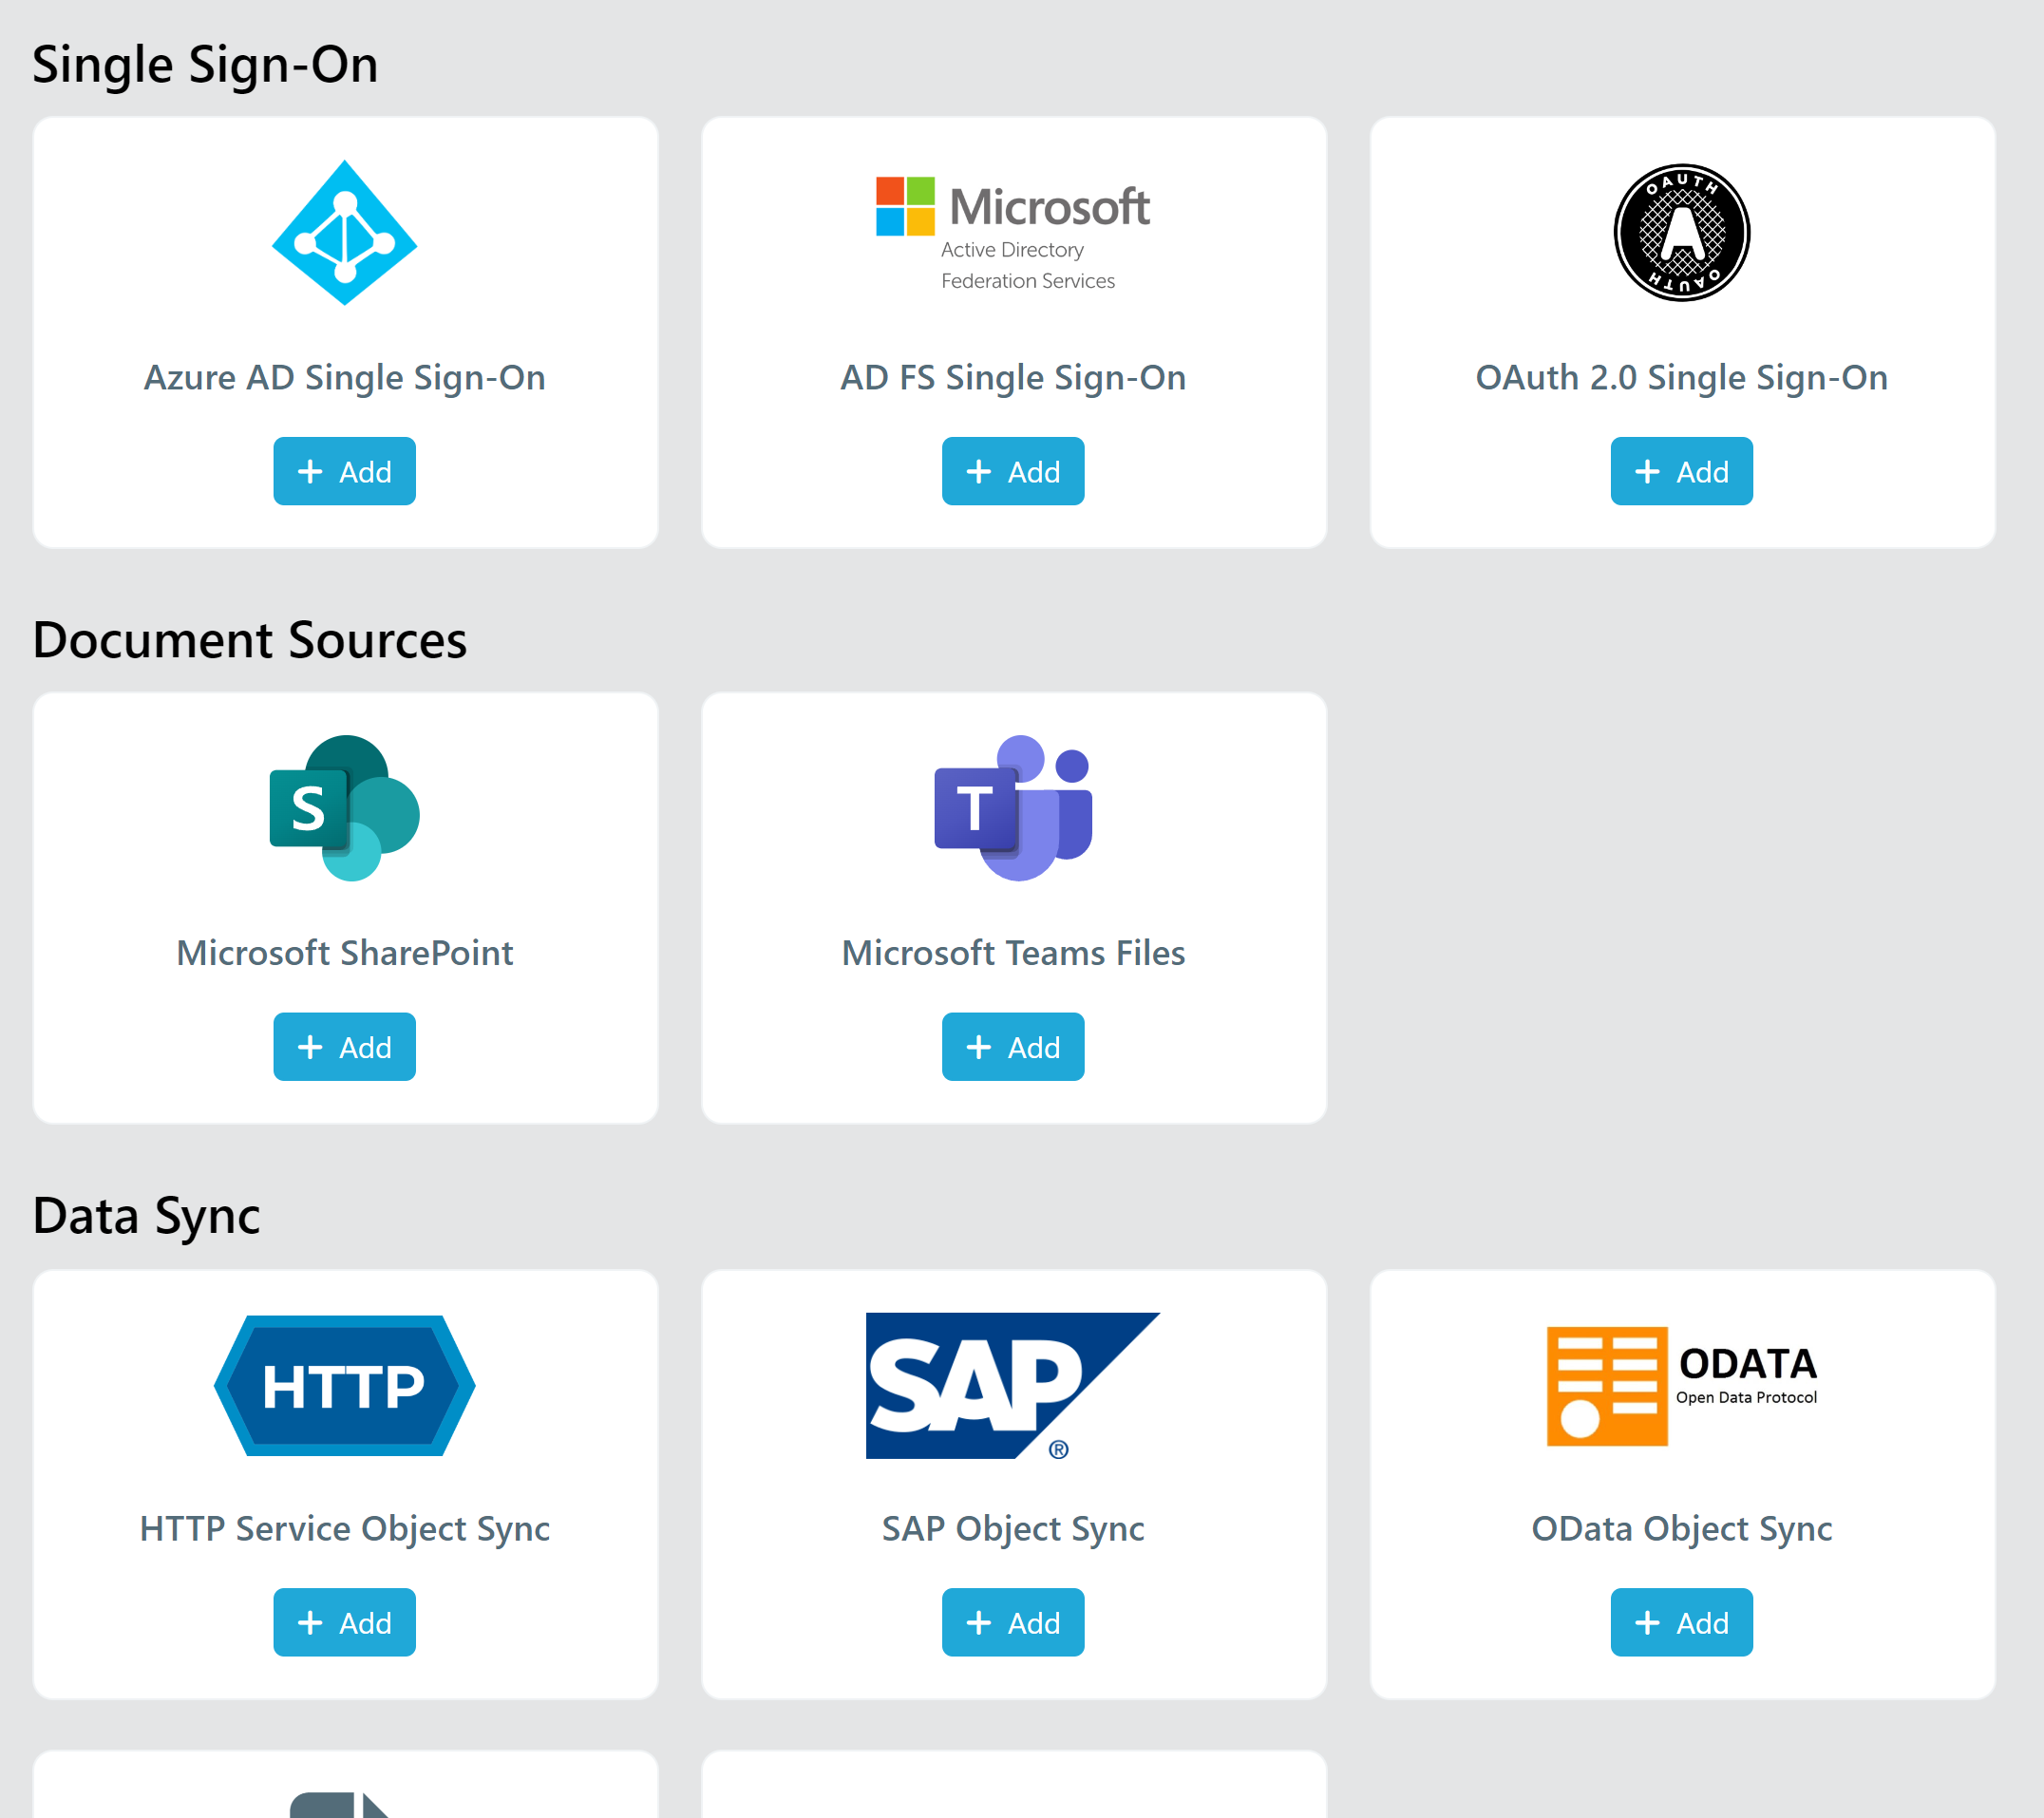Click the OAuth 2.0 Single Sign-On title

tap(1681, 378)
